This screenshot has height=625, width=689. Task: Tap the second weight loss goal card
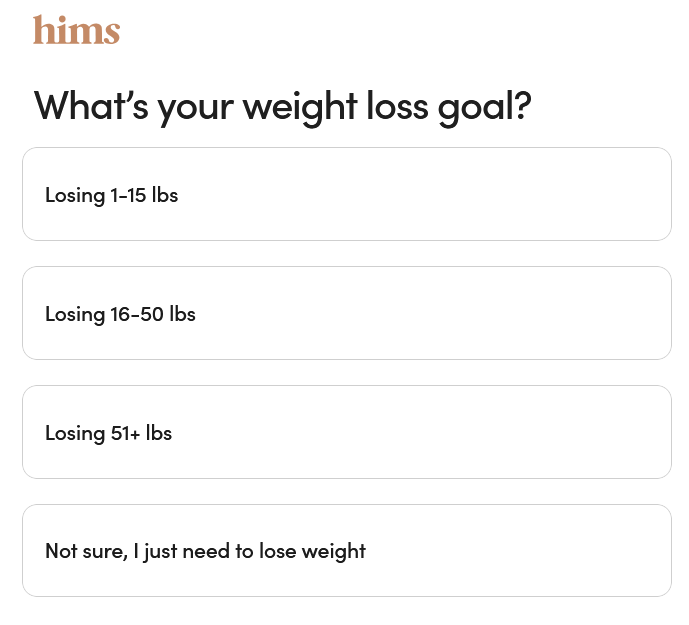click(x=346, y=313)
